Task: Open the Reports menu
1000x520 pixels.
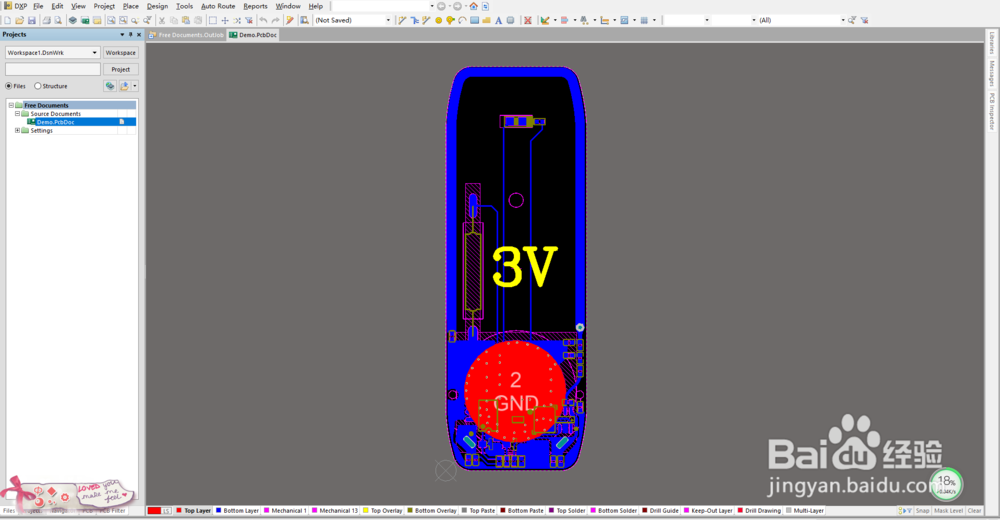Action: [x=255, y=6]
